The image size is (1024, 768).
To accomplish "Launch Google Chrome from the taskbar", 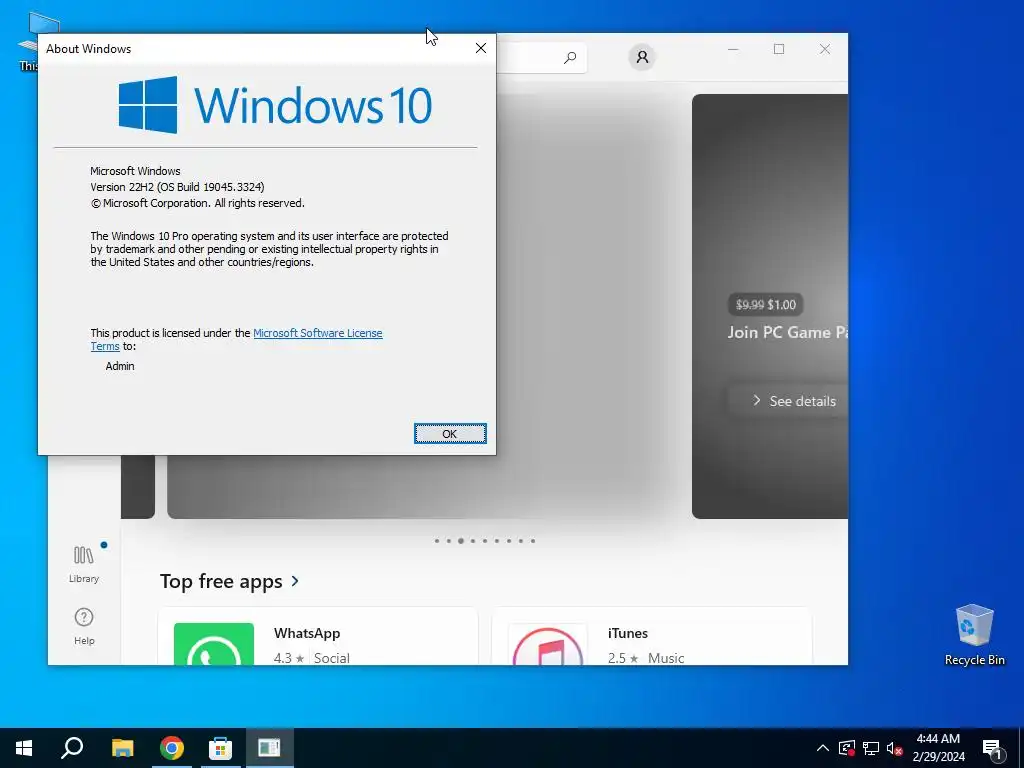I will pyautogui.click(x=172, y=748).
